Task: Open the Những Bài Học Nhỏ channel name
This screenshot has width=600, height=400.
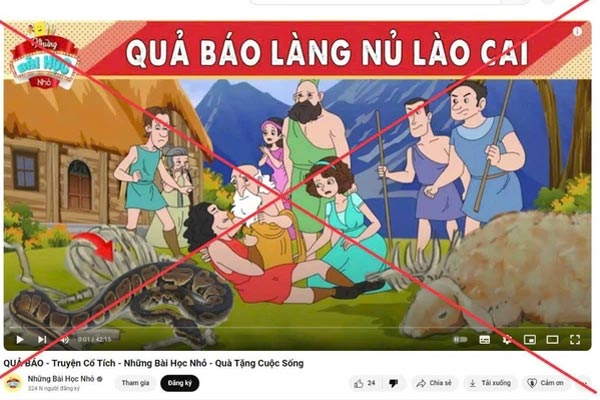Action: click(x=61, y=379)
